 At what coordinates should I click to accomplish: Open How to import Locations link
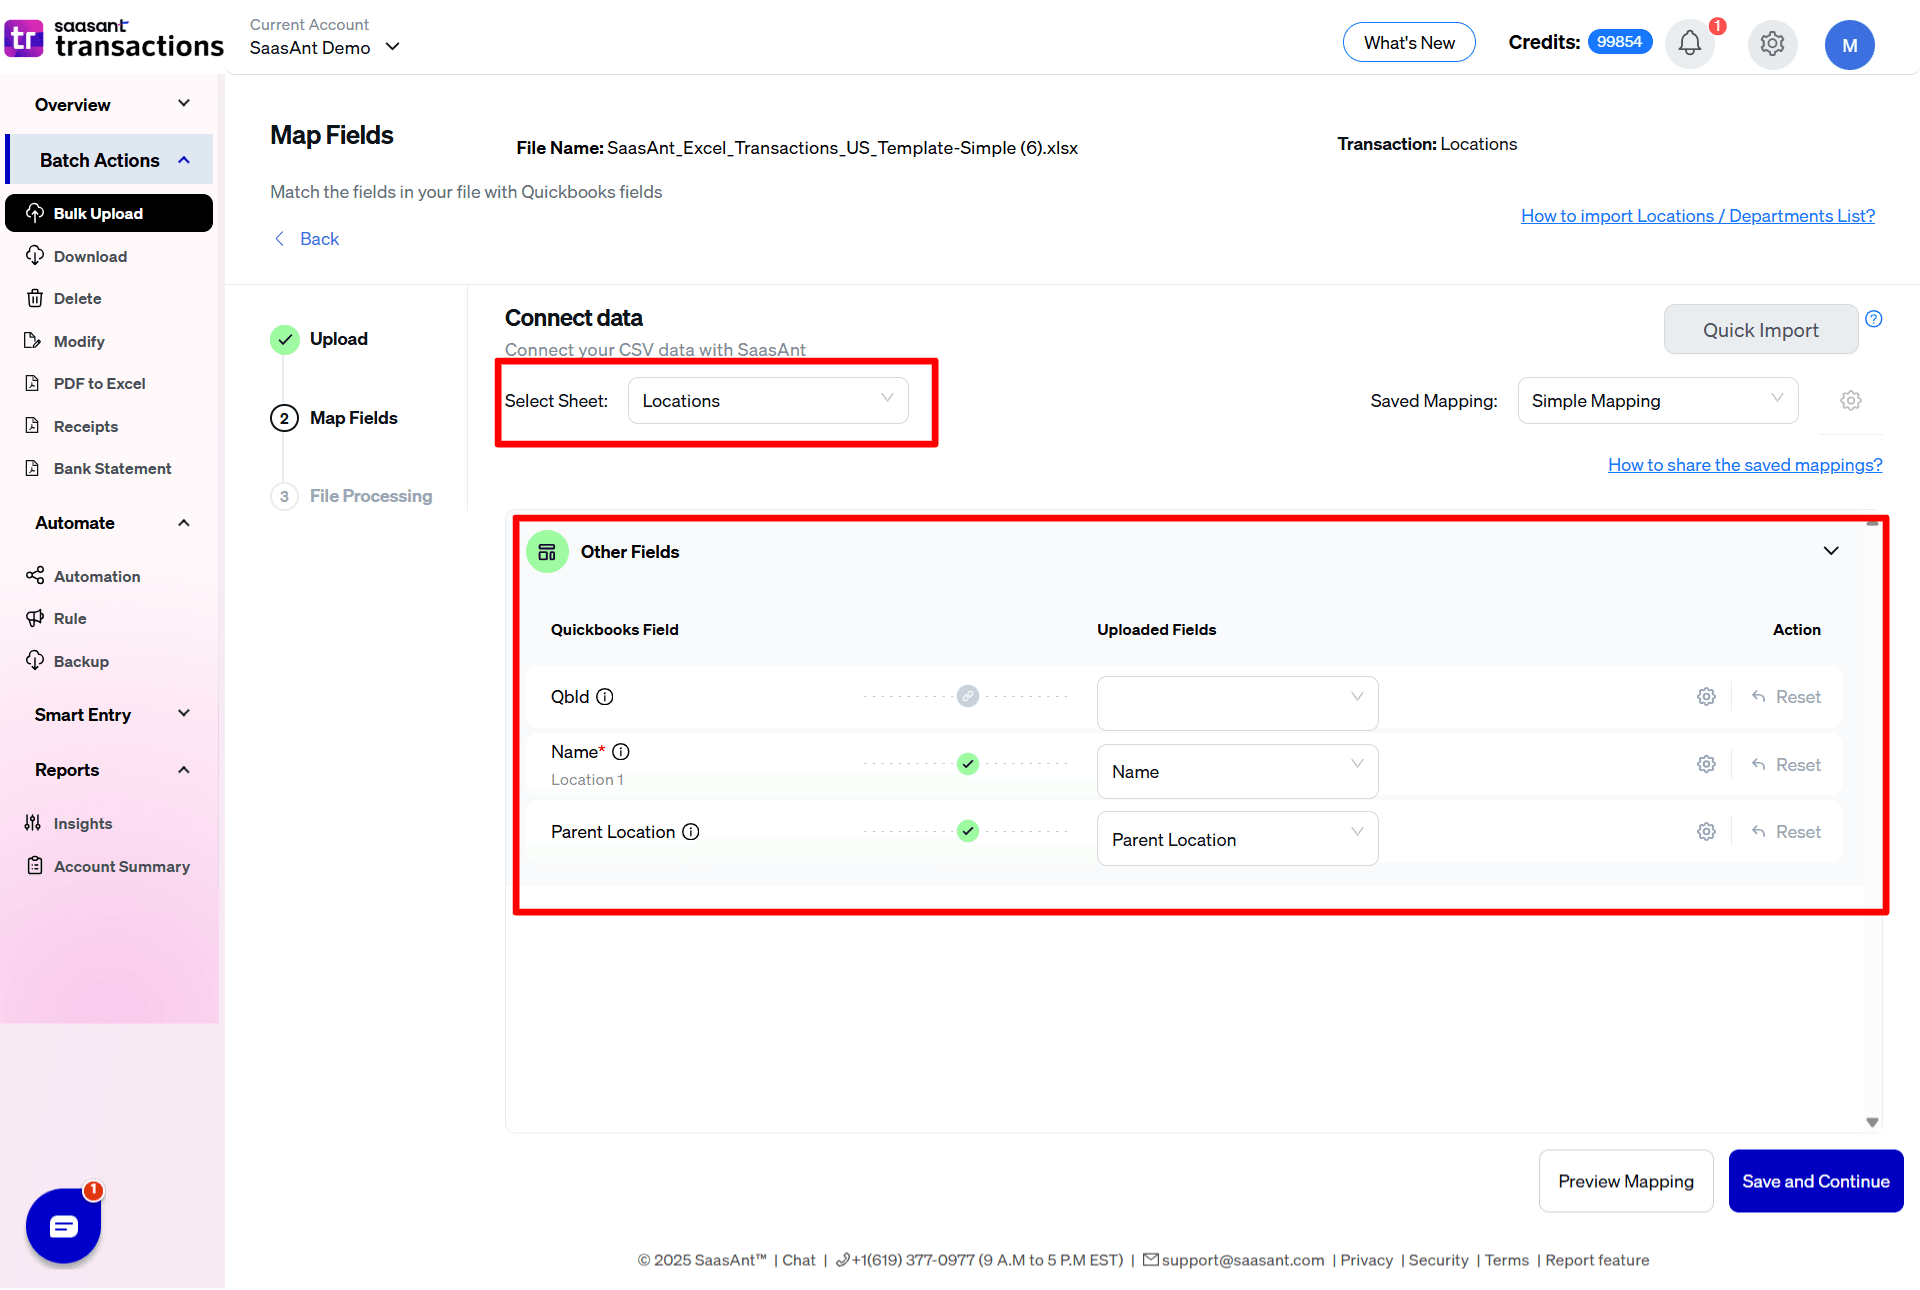(x=1698, y=216)
